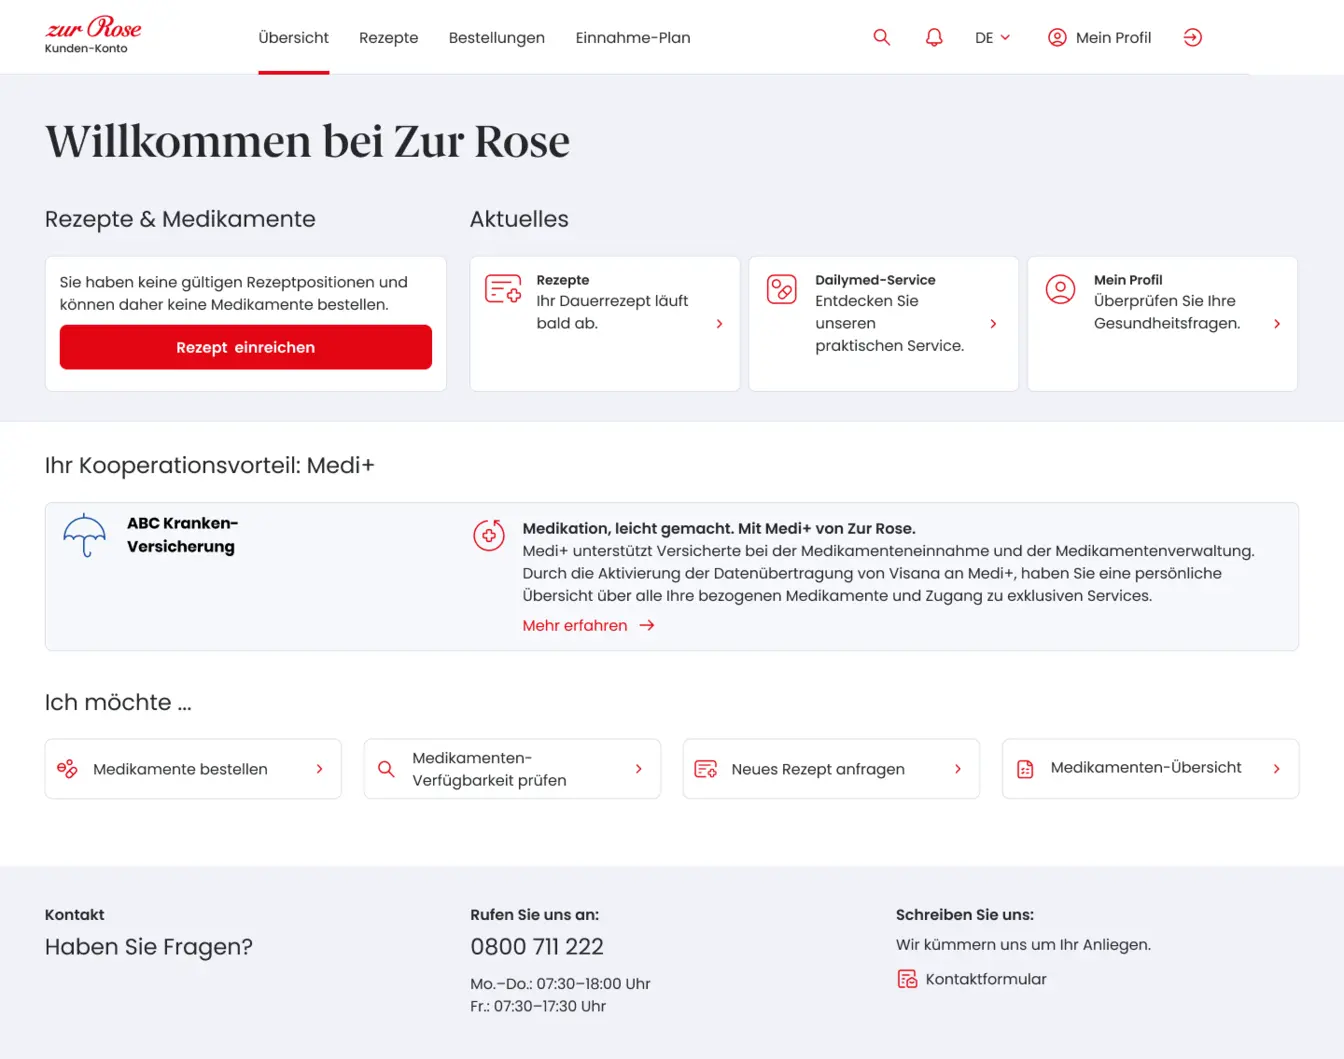Click the logout arrow icon
1344x1059 pixels.
pos(1192,37)
